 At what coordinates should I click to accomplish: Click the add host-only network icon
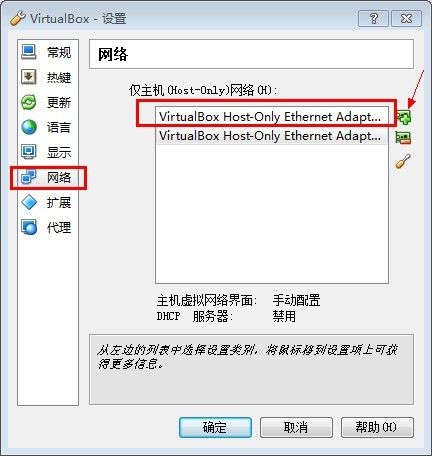[404, 117]
